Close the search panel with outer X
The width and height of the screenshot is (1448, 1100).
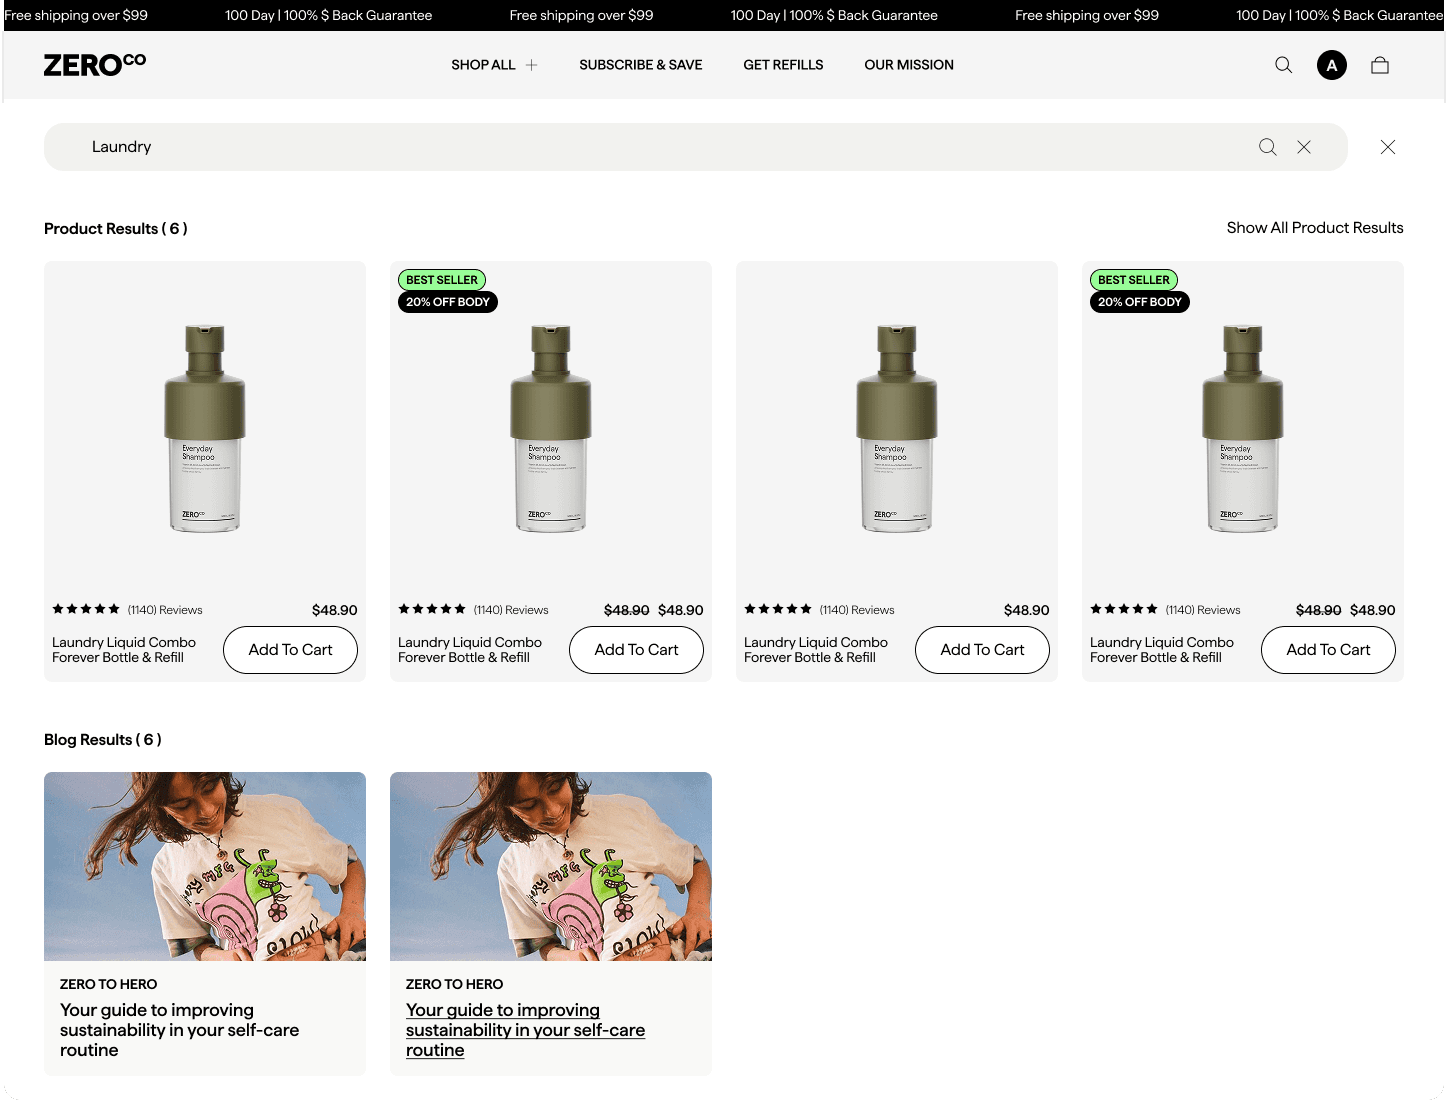pos(1388,147)
